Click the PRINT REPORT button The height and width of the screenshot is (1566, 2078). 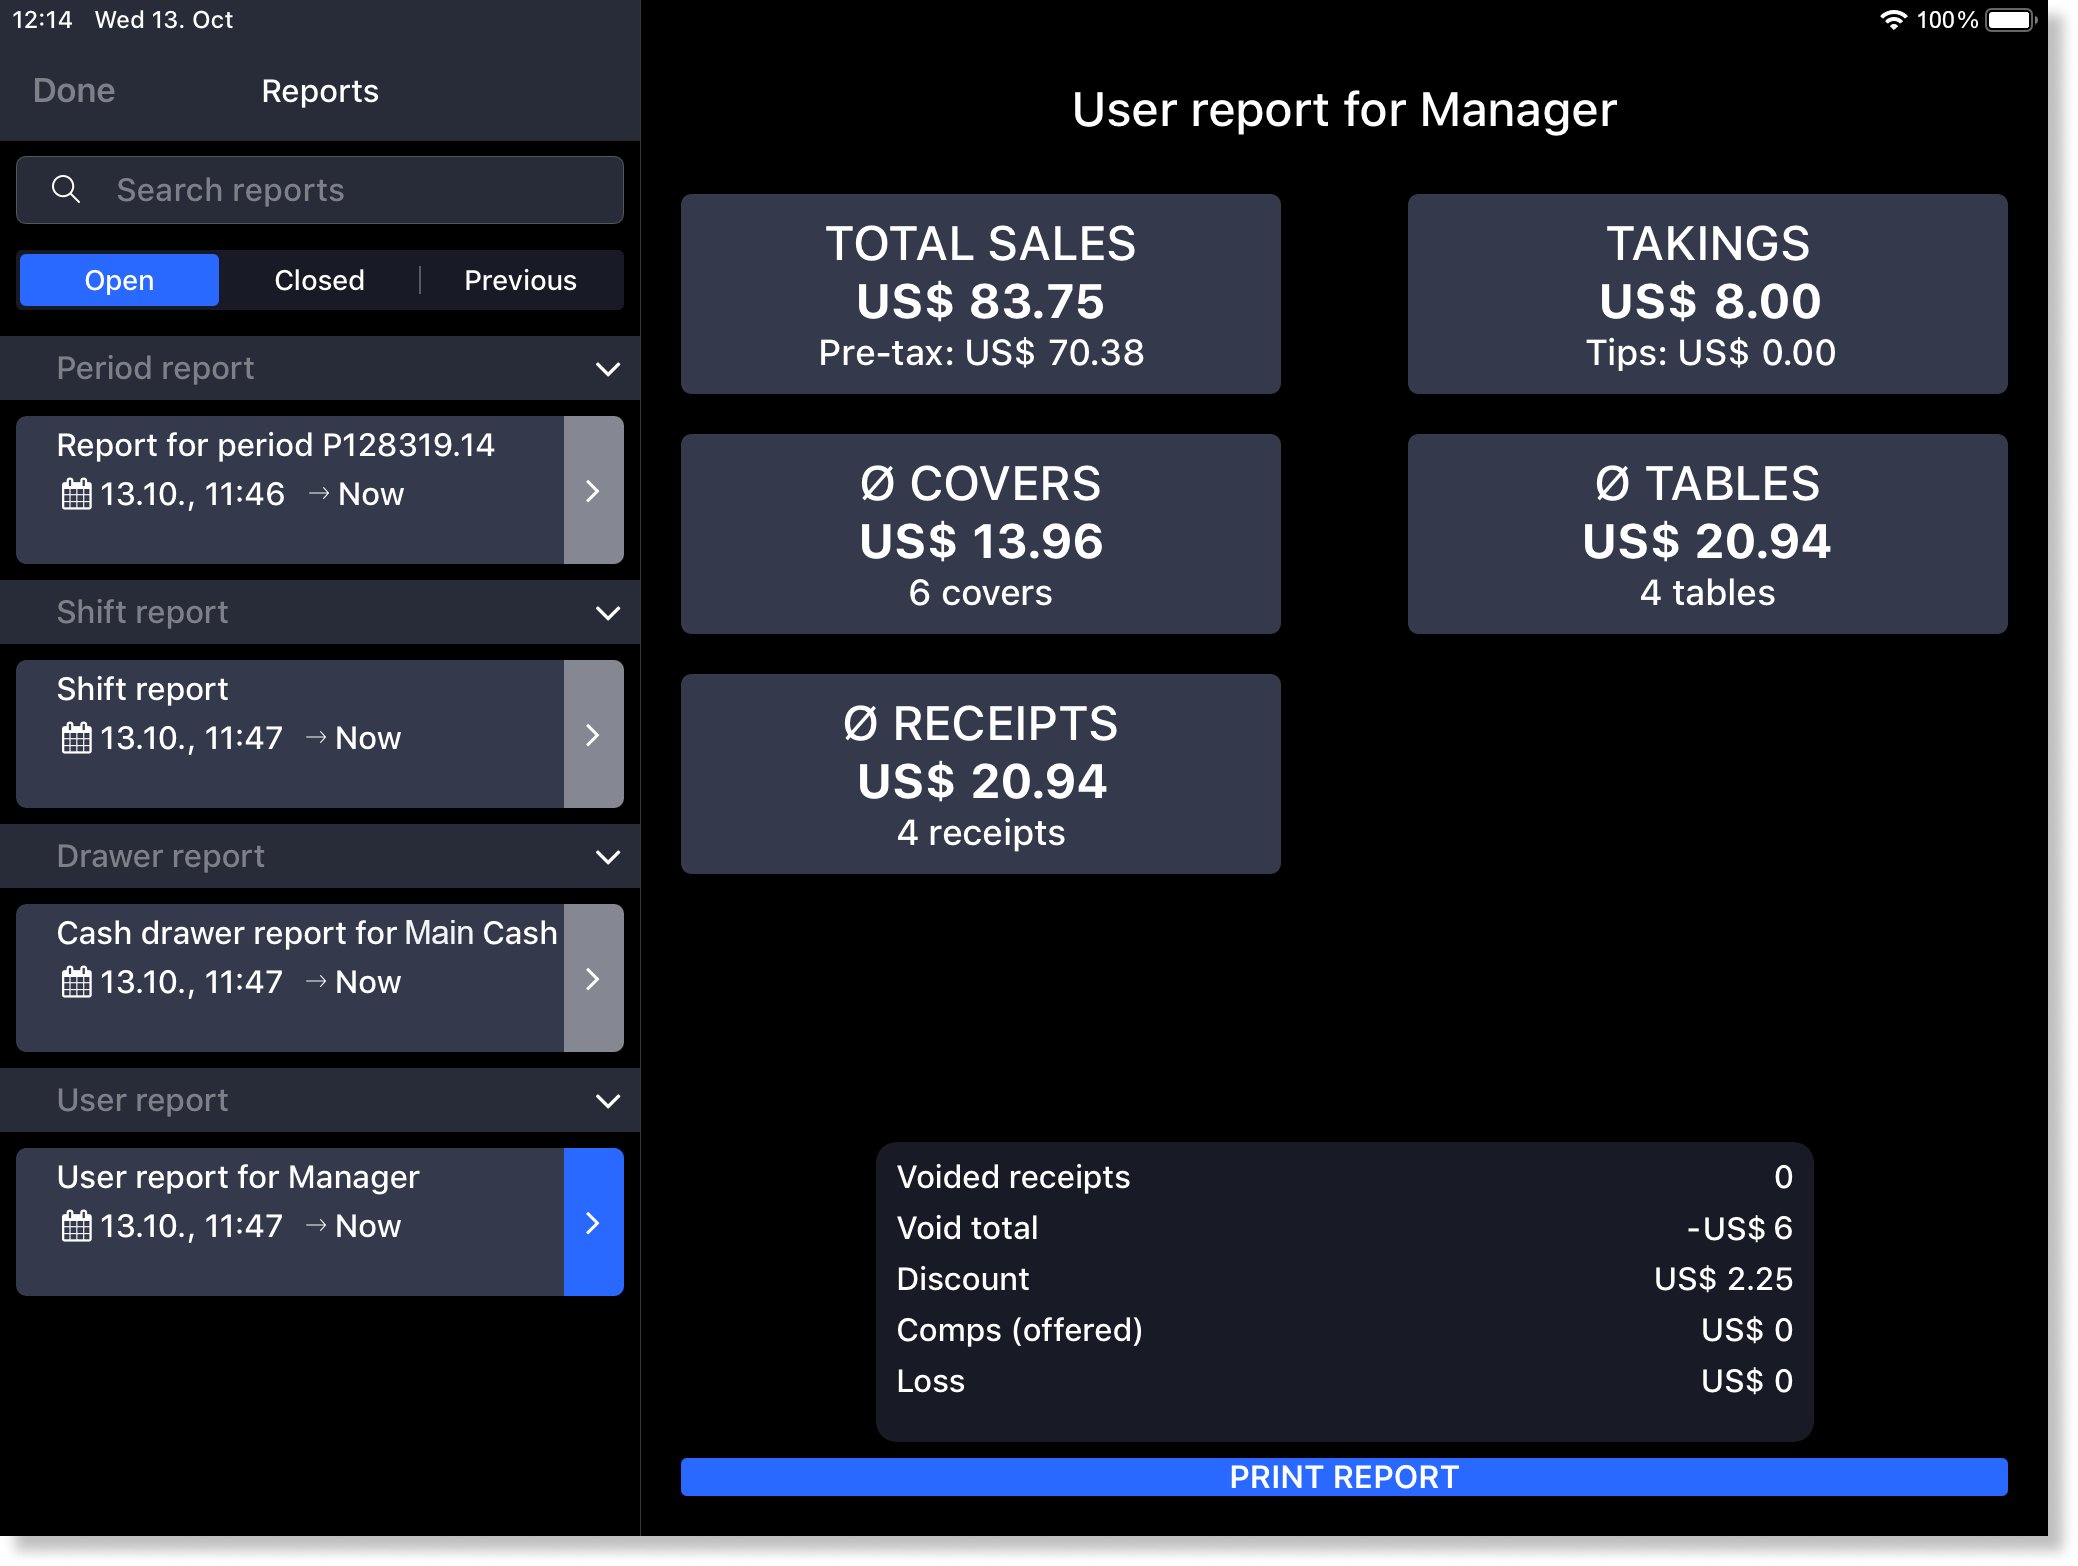tap(1344, 1477)
